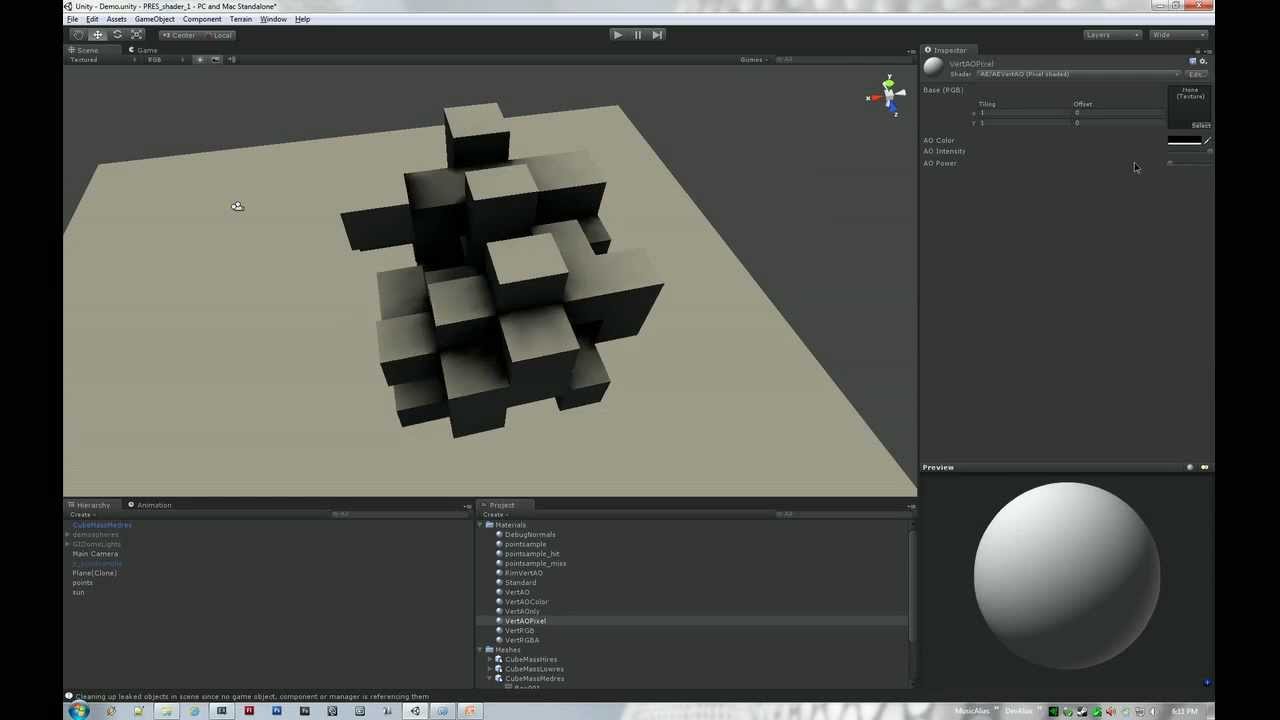
Task: Click the Tiling X input field
Action: pyautogui.click(x=1025, y=113)
